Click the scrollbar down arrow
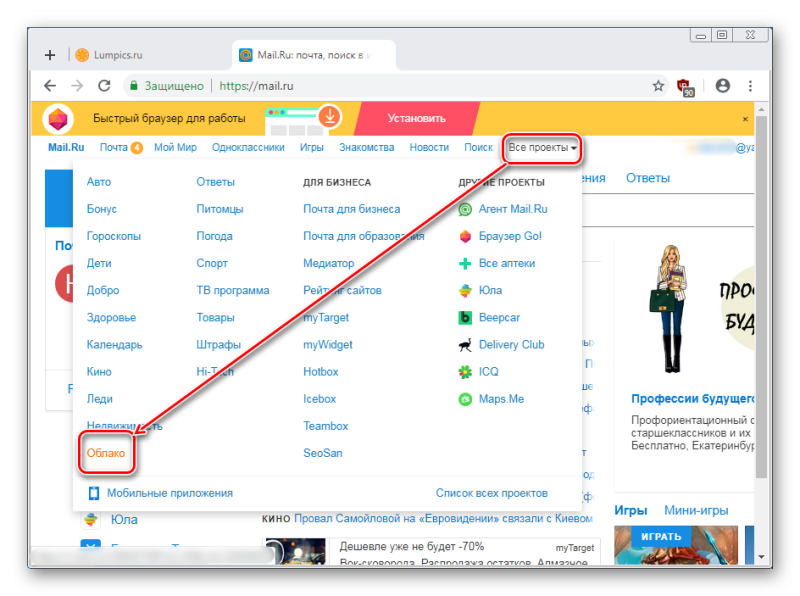Screen dimensions: 800x596 pos(761,557)
